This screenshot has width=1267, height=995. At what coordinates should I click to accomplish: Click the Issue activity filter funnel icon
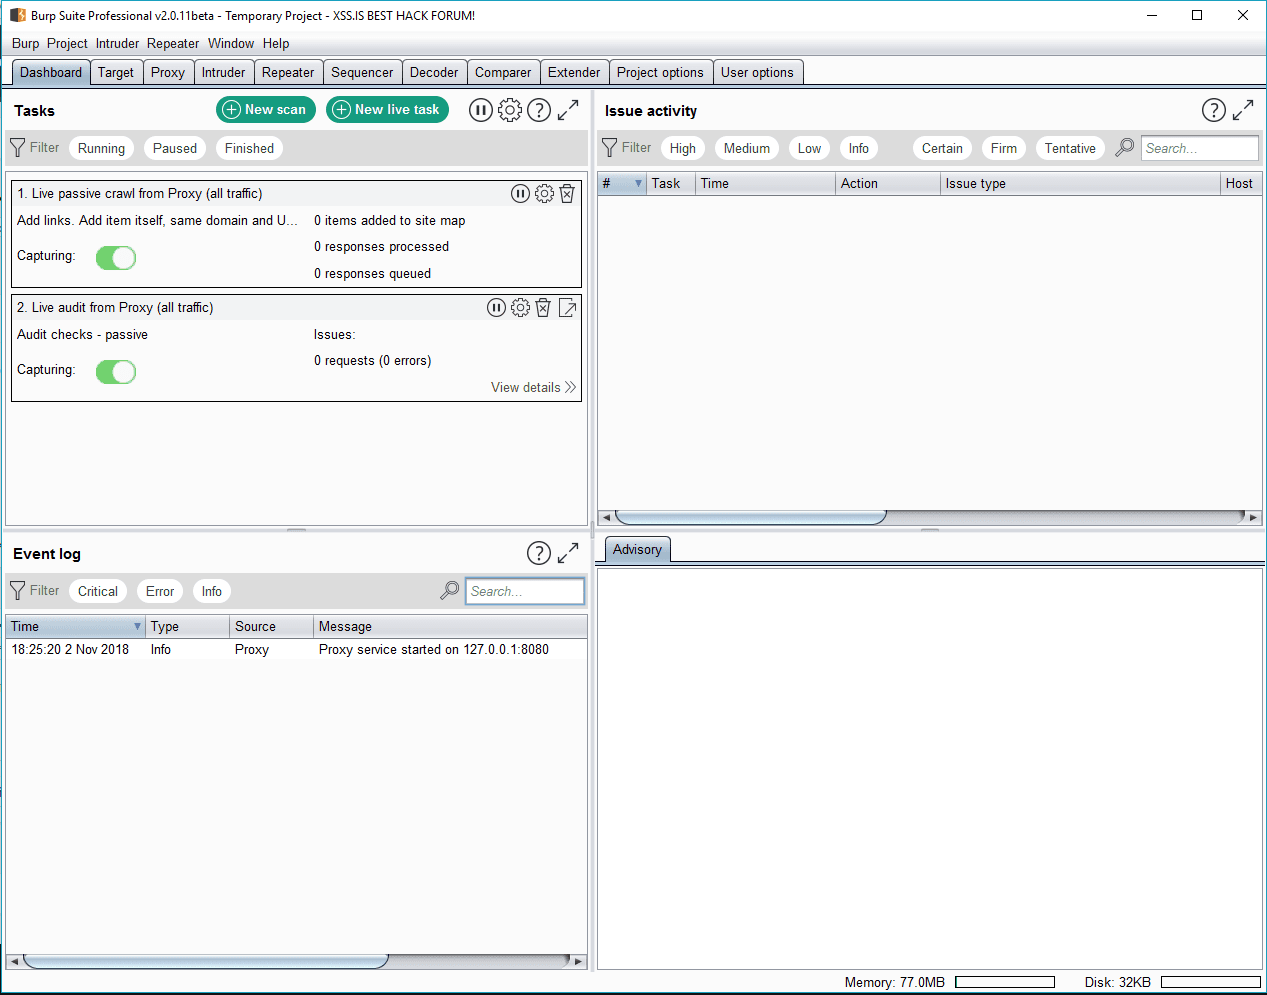610,148
